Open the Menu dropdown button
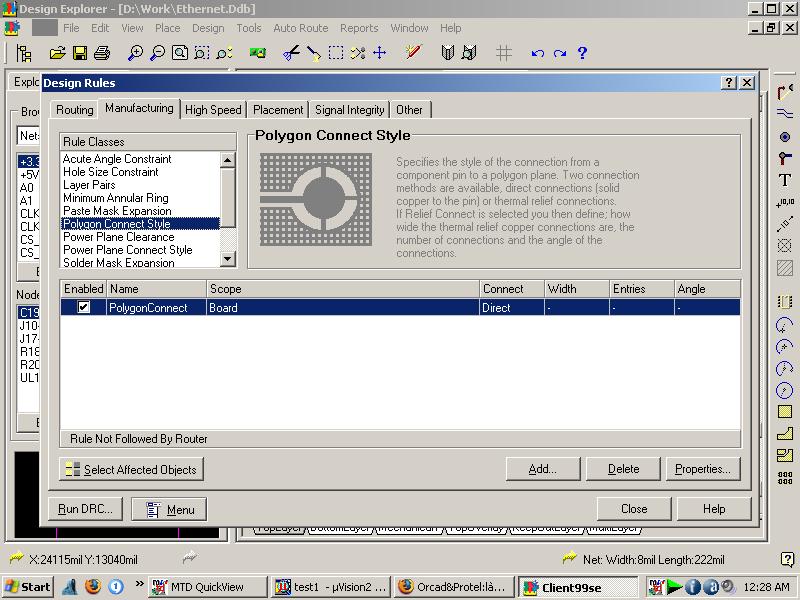 (169, 509)
